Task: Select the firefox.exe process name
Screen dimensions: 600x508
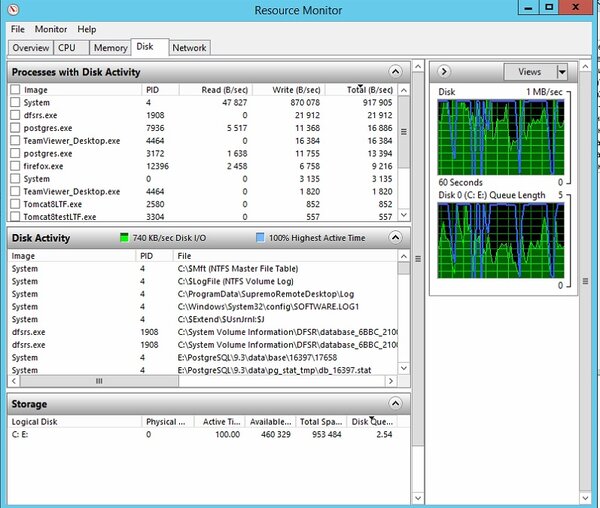Action: coord(43,166)
